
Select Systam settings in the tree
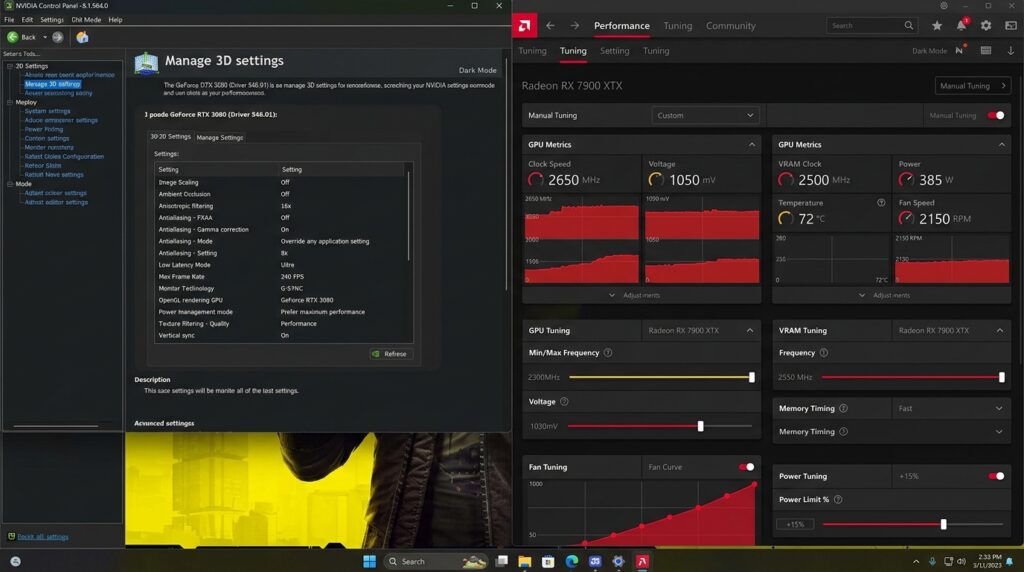click(x=47, y=111)
